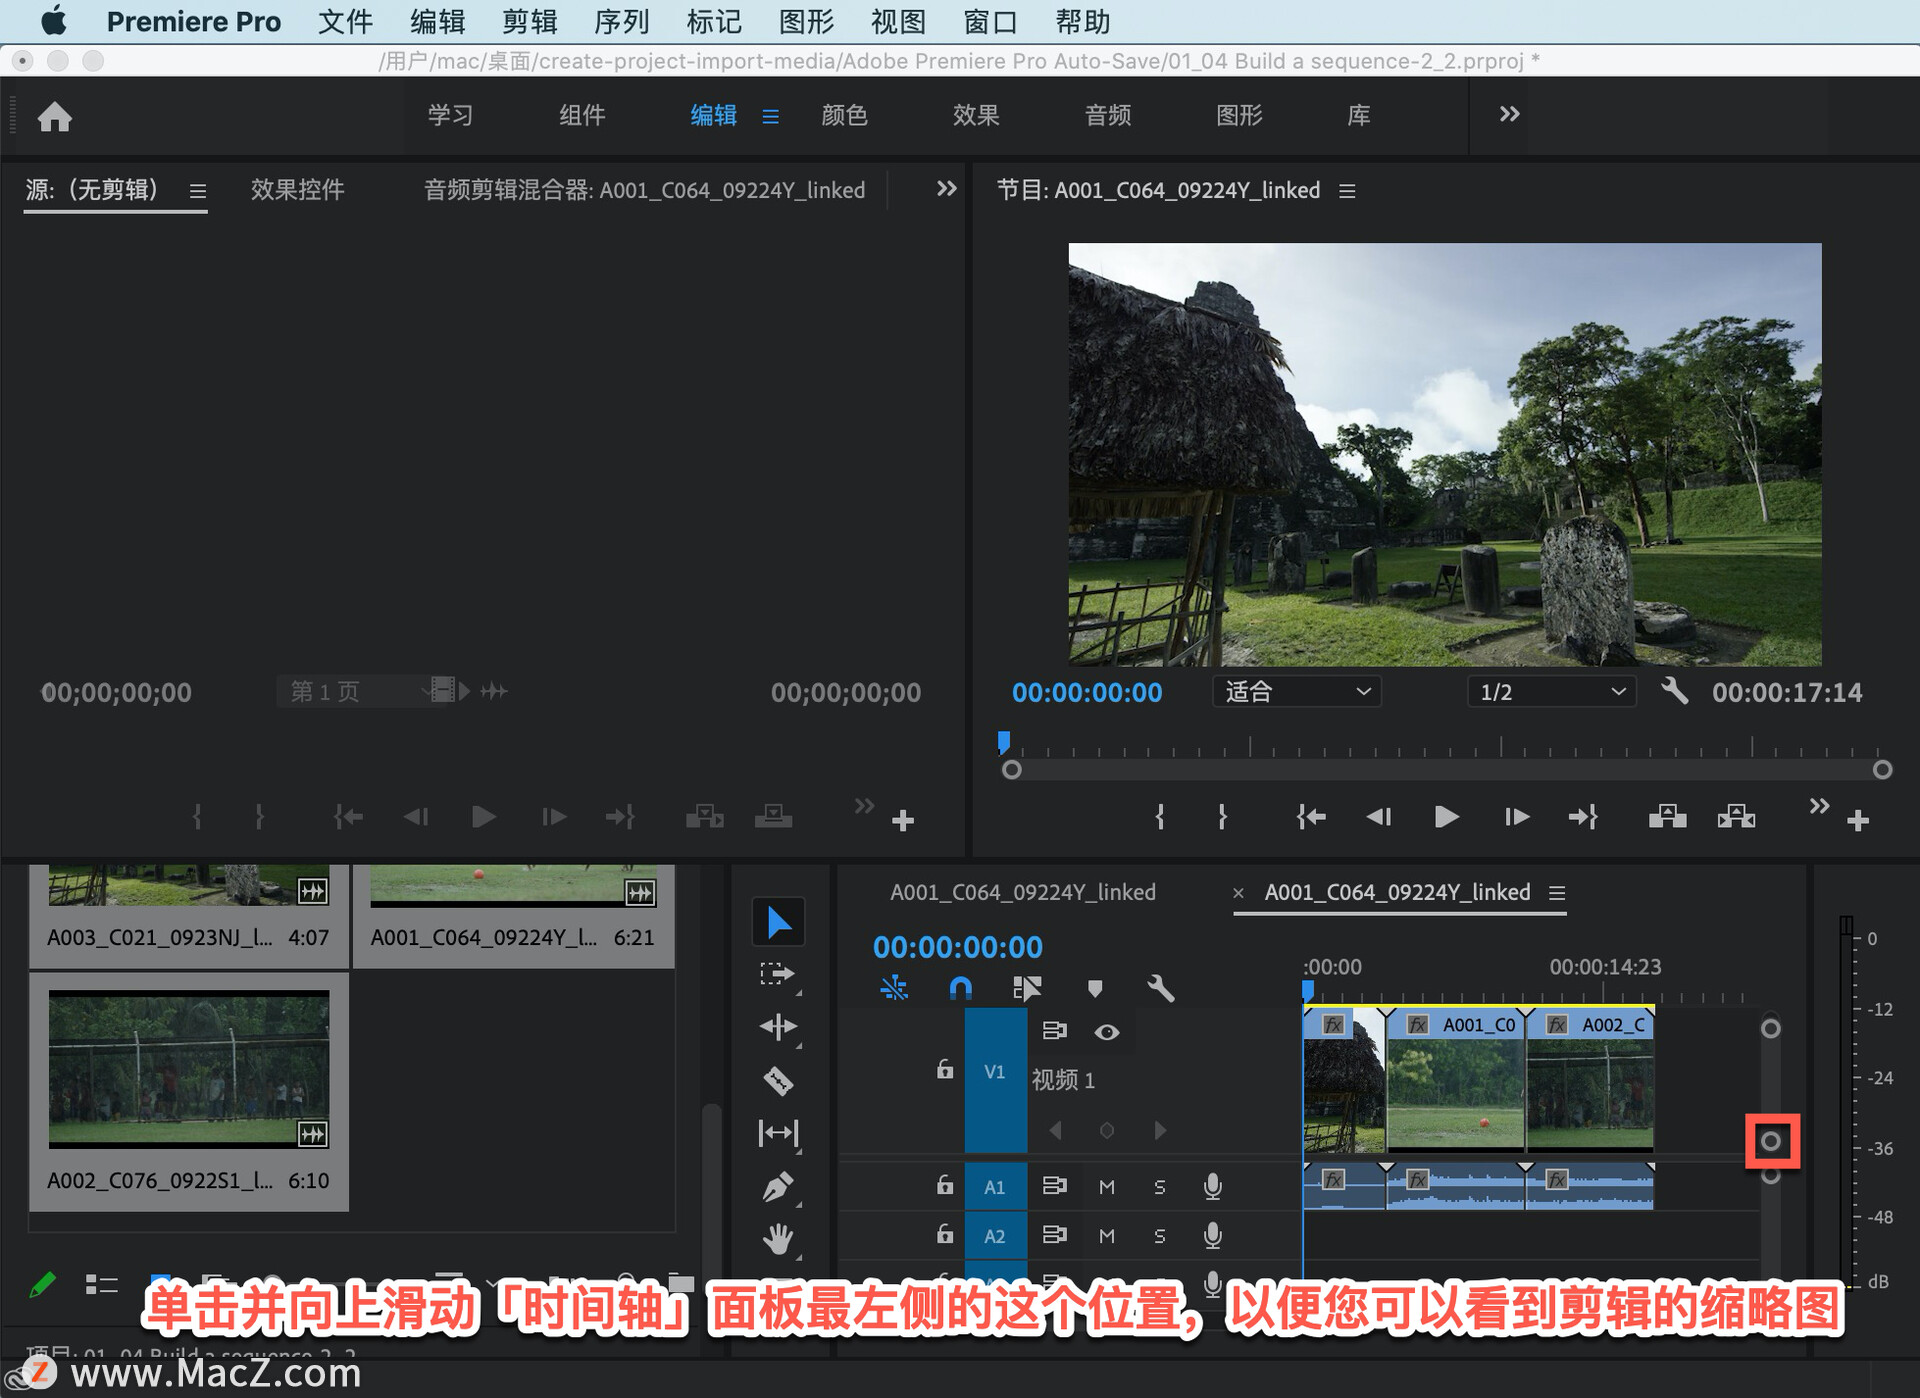The height and width of the screenshot is (1398, 1920).
Task: Toggle V1 track output eye
Action: tap(1106, 1032)
